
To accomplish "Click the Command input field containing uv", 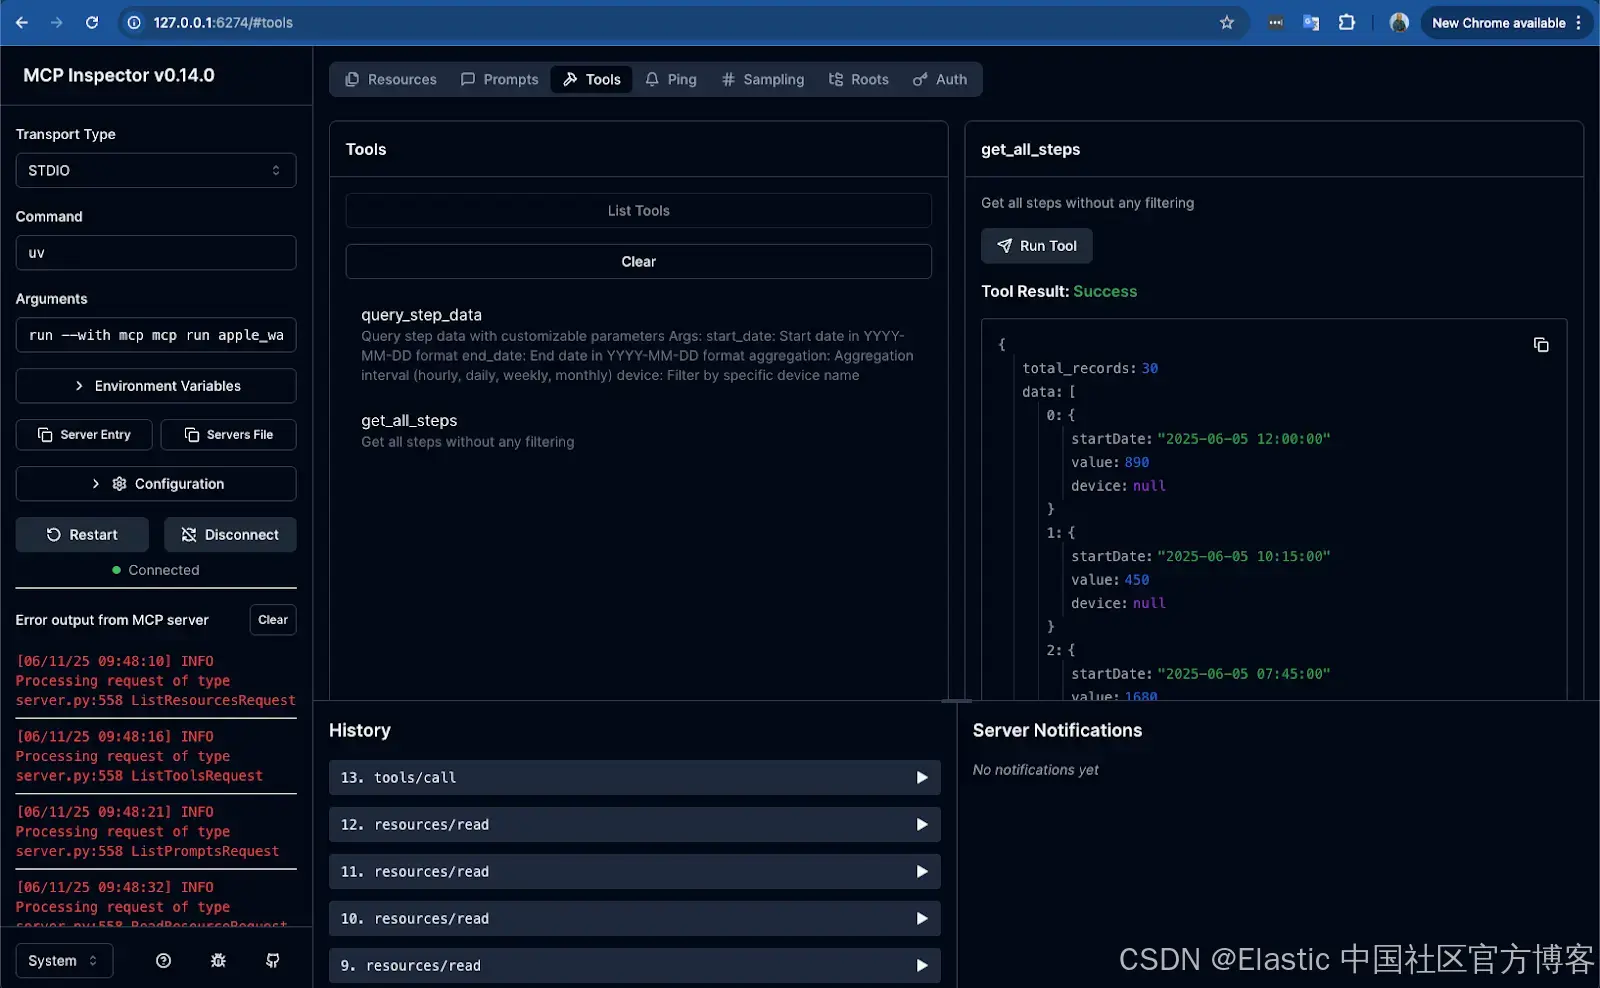I will 156,252.
